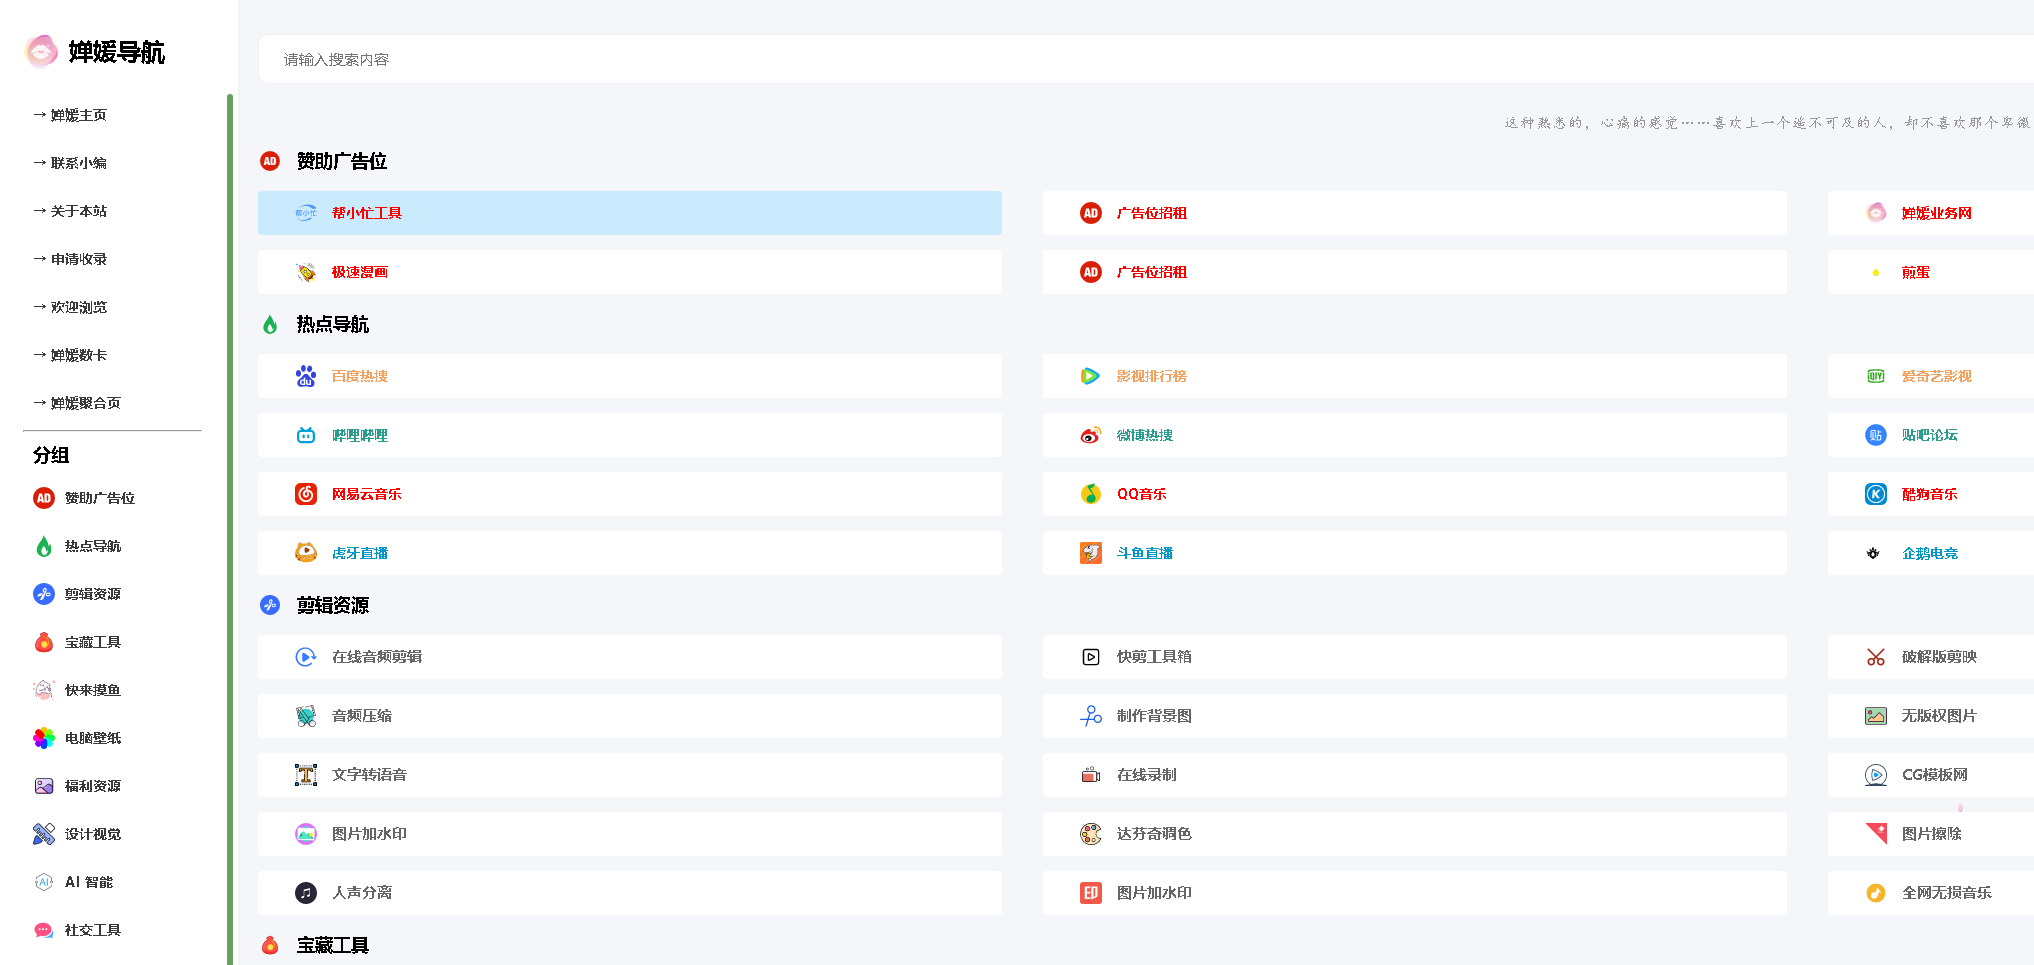Jump to 快来摸鱼 group in sidebar
The height and width of the screenshot is (965, 2034).
point(93,690)
